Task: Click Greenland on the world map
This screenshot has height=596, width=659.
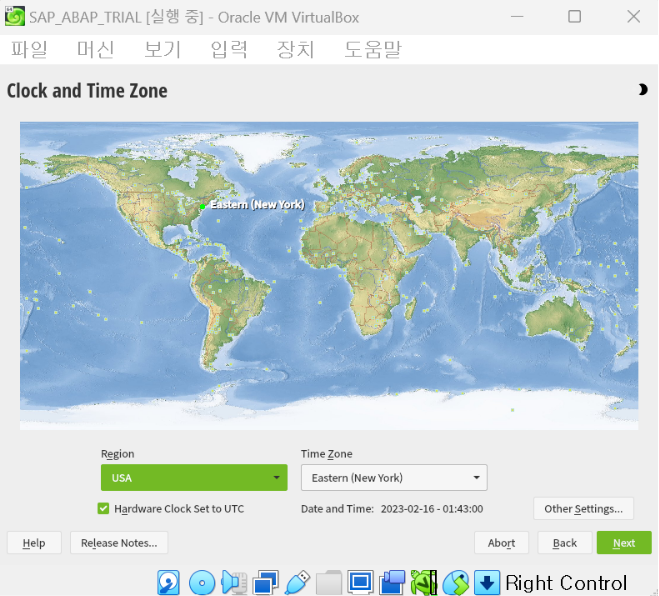Action: (256, 151)
